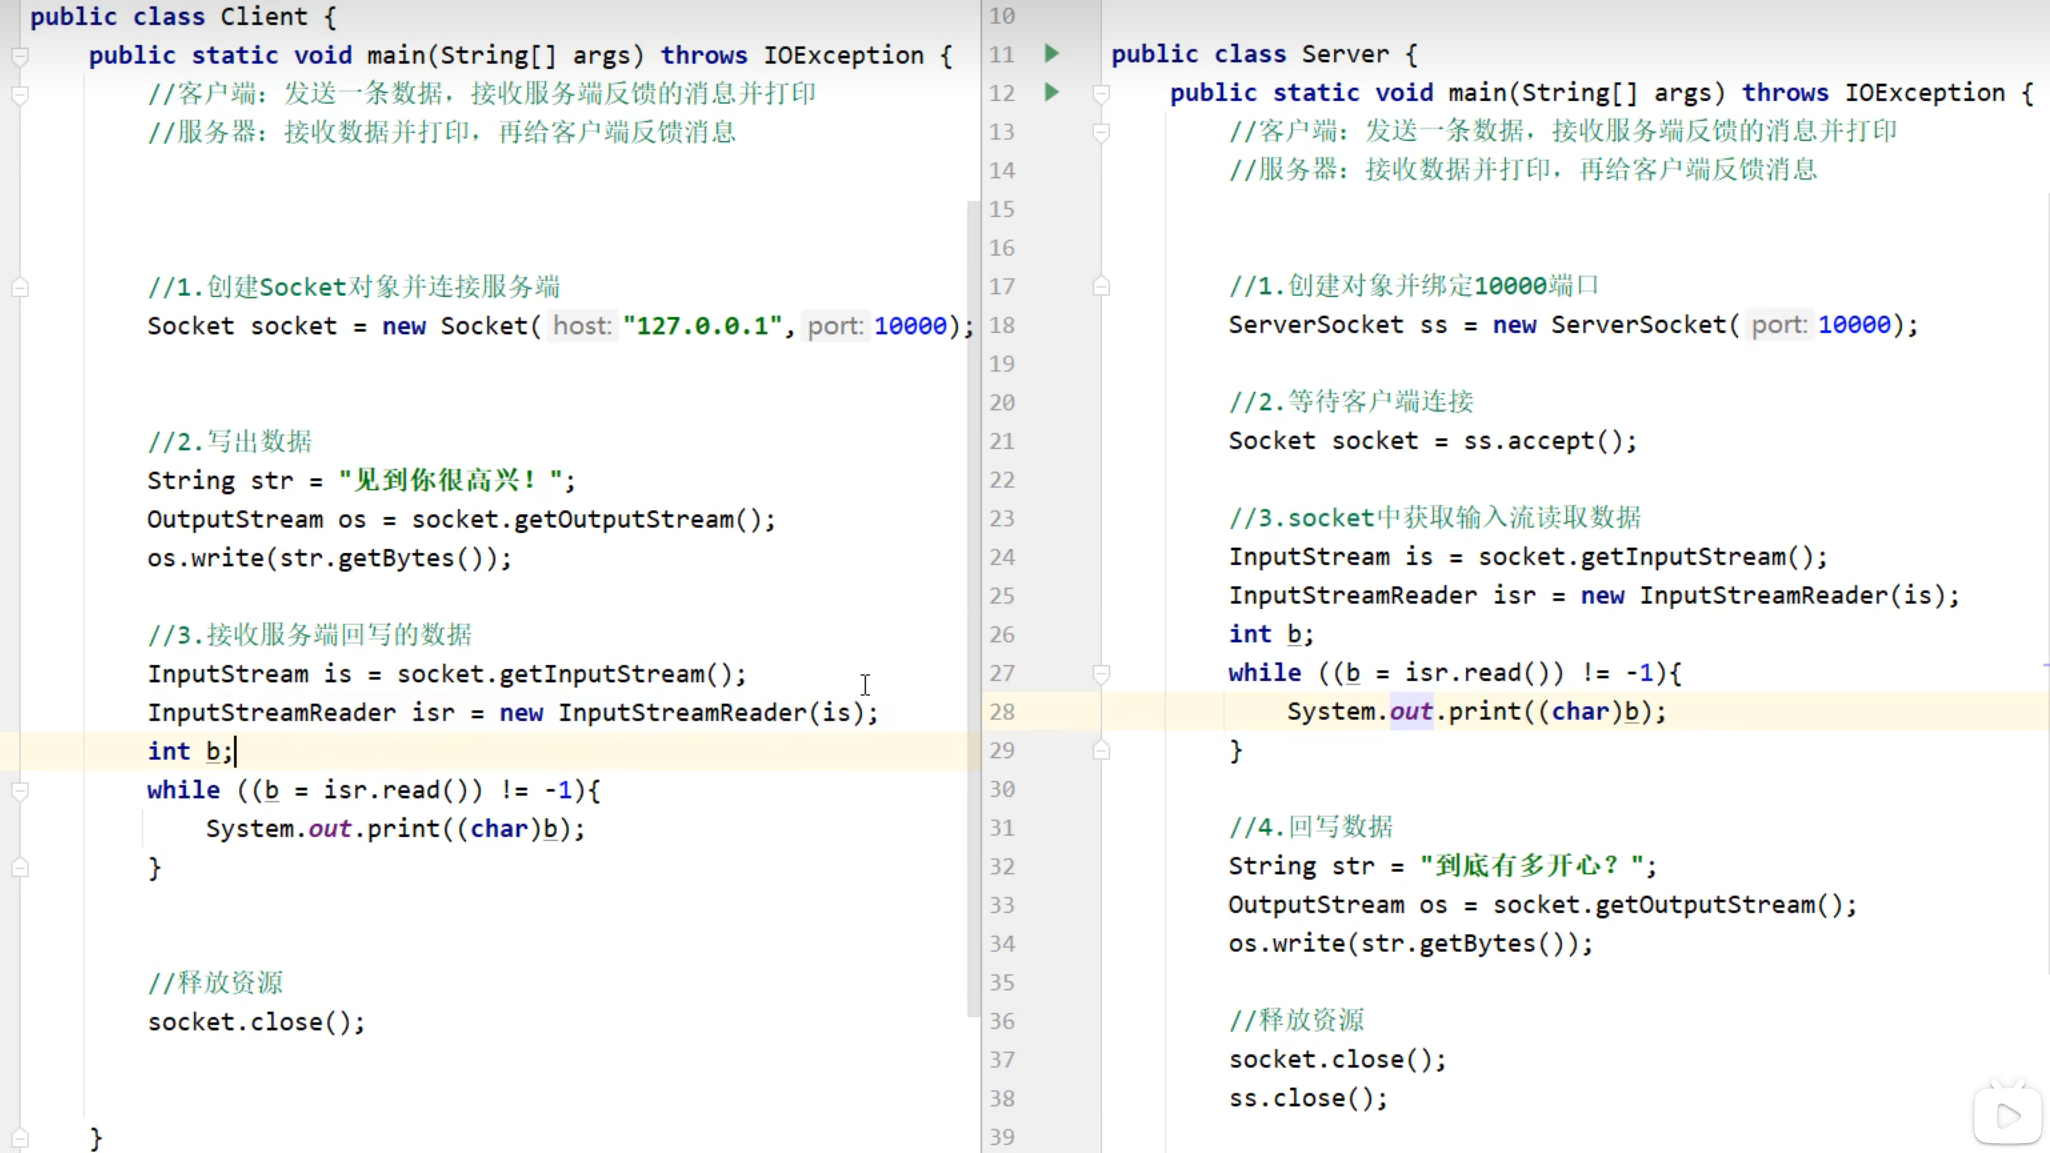Click ss.accept() call on line 21
The height and width of the screenshot is (1153, 2050).
(1548, 441)
